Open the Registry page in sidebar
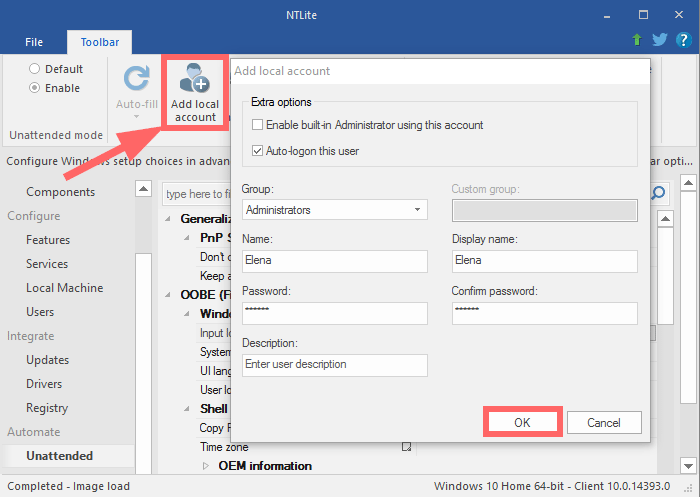 [x=47, y=408]
